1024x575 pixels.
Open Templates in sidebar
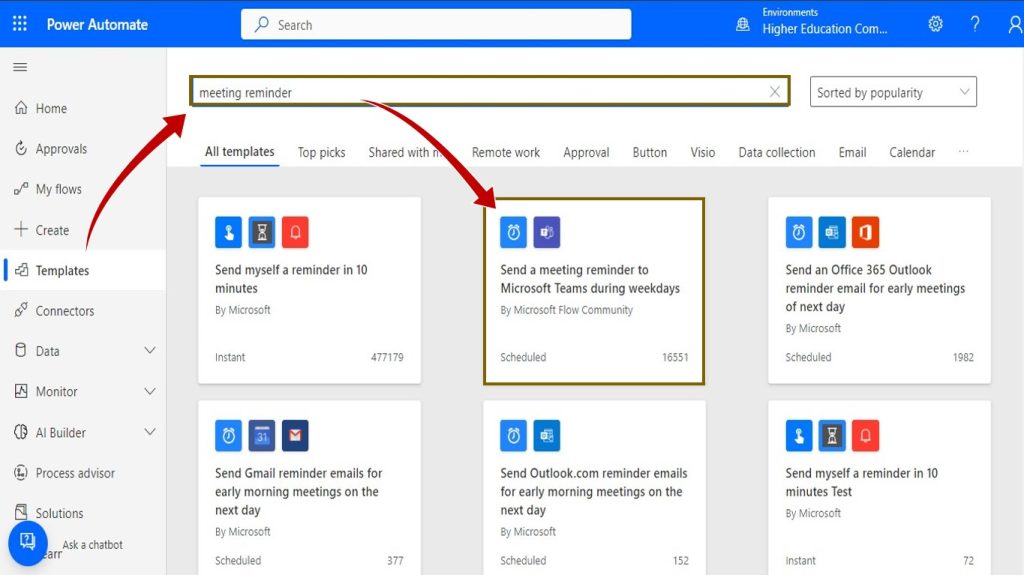pyautogui.click(x=83, y=270)
